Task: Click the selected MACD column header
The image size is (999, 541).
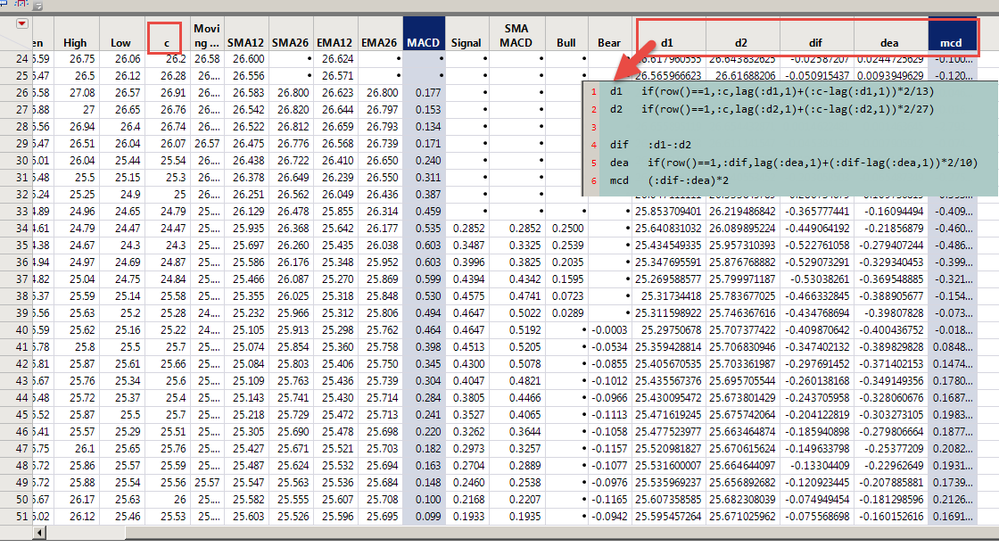Action: [x=424, y=43]
